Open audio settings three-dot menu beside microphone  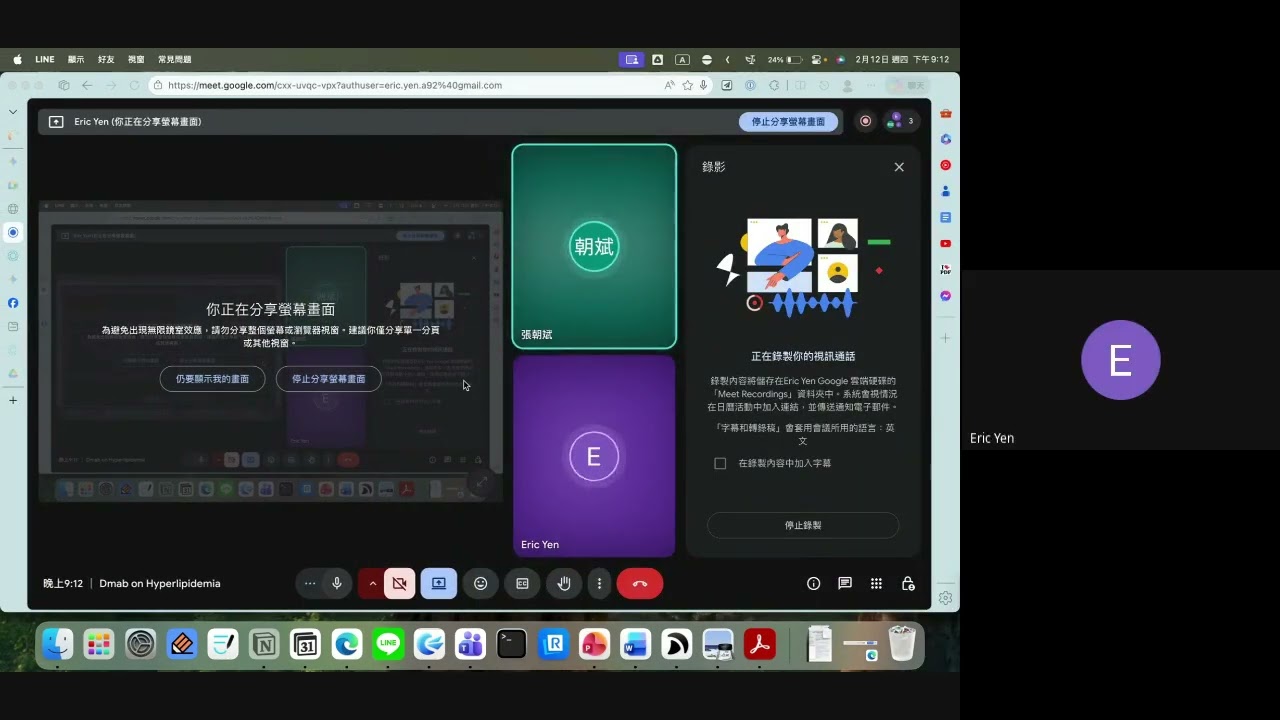point(310,583)
